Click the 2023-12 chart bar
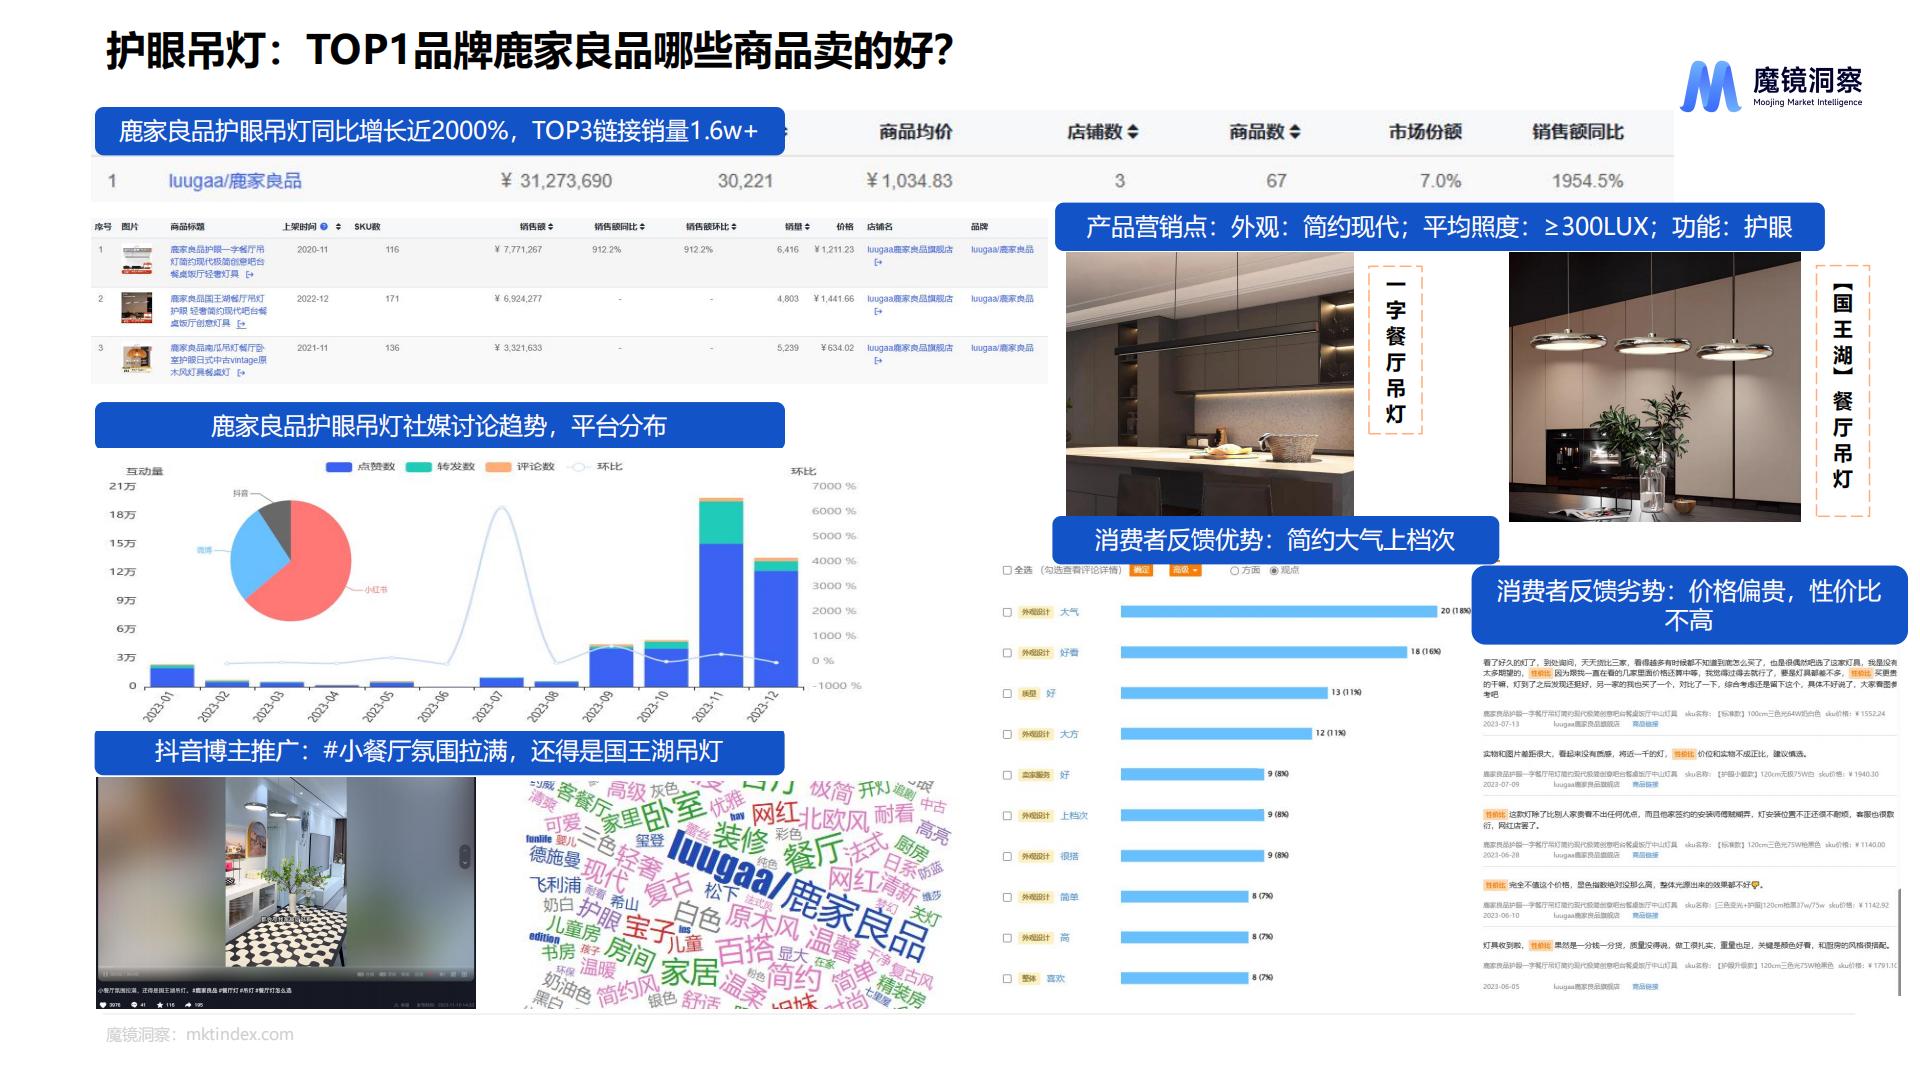Viewport: 1920px width, 1080px height. 776,622
